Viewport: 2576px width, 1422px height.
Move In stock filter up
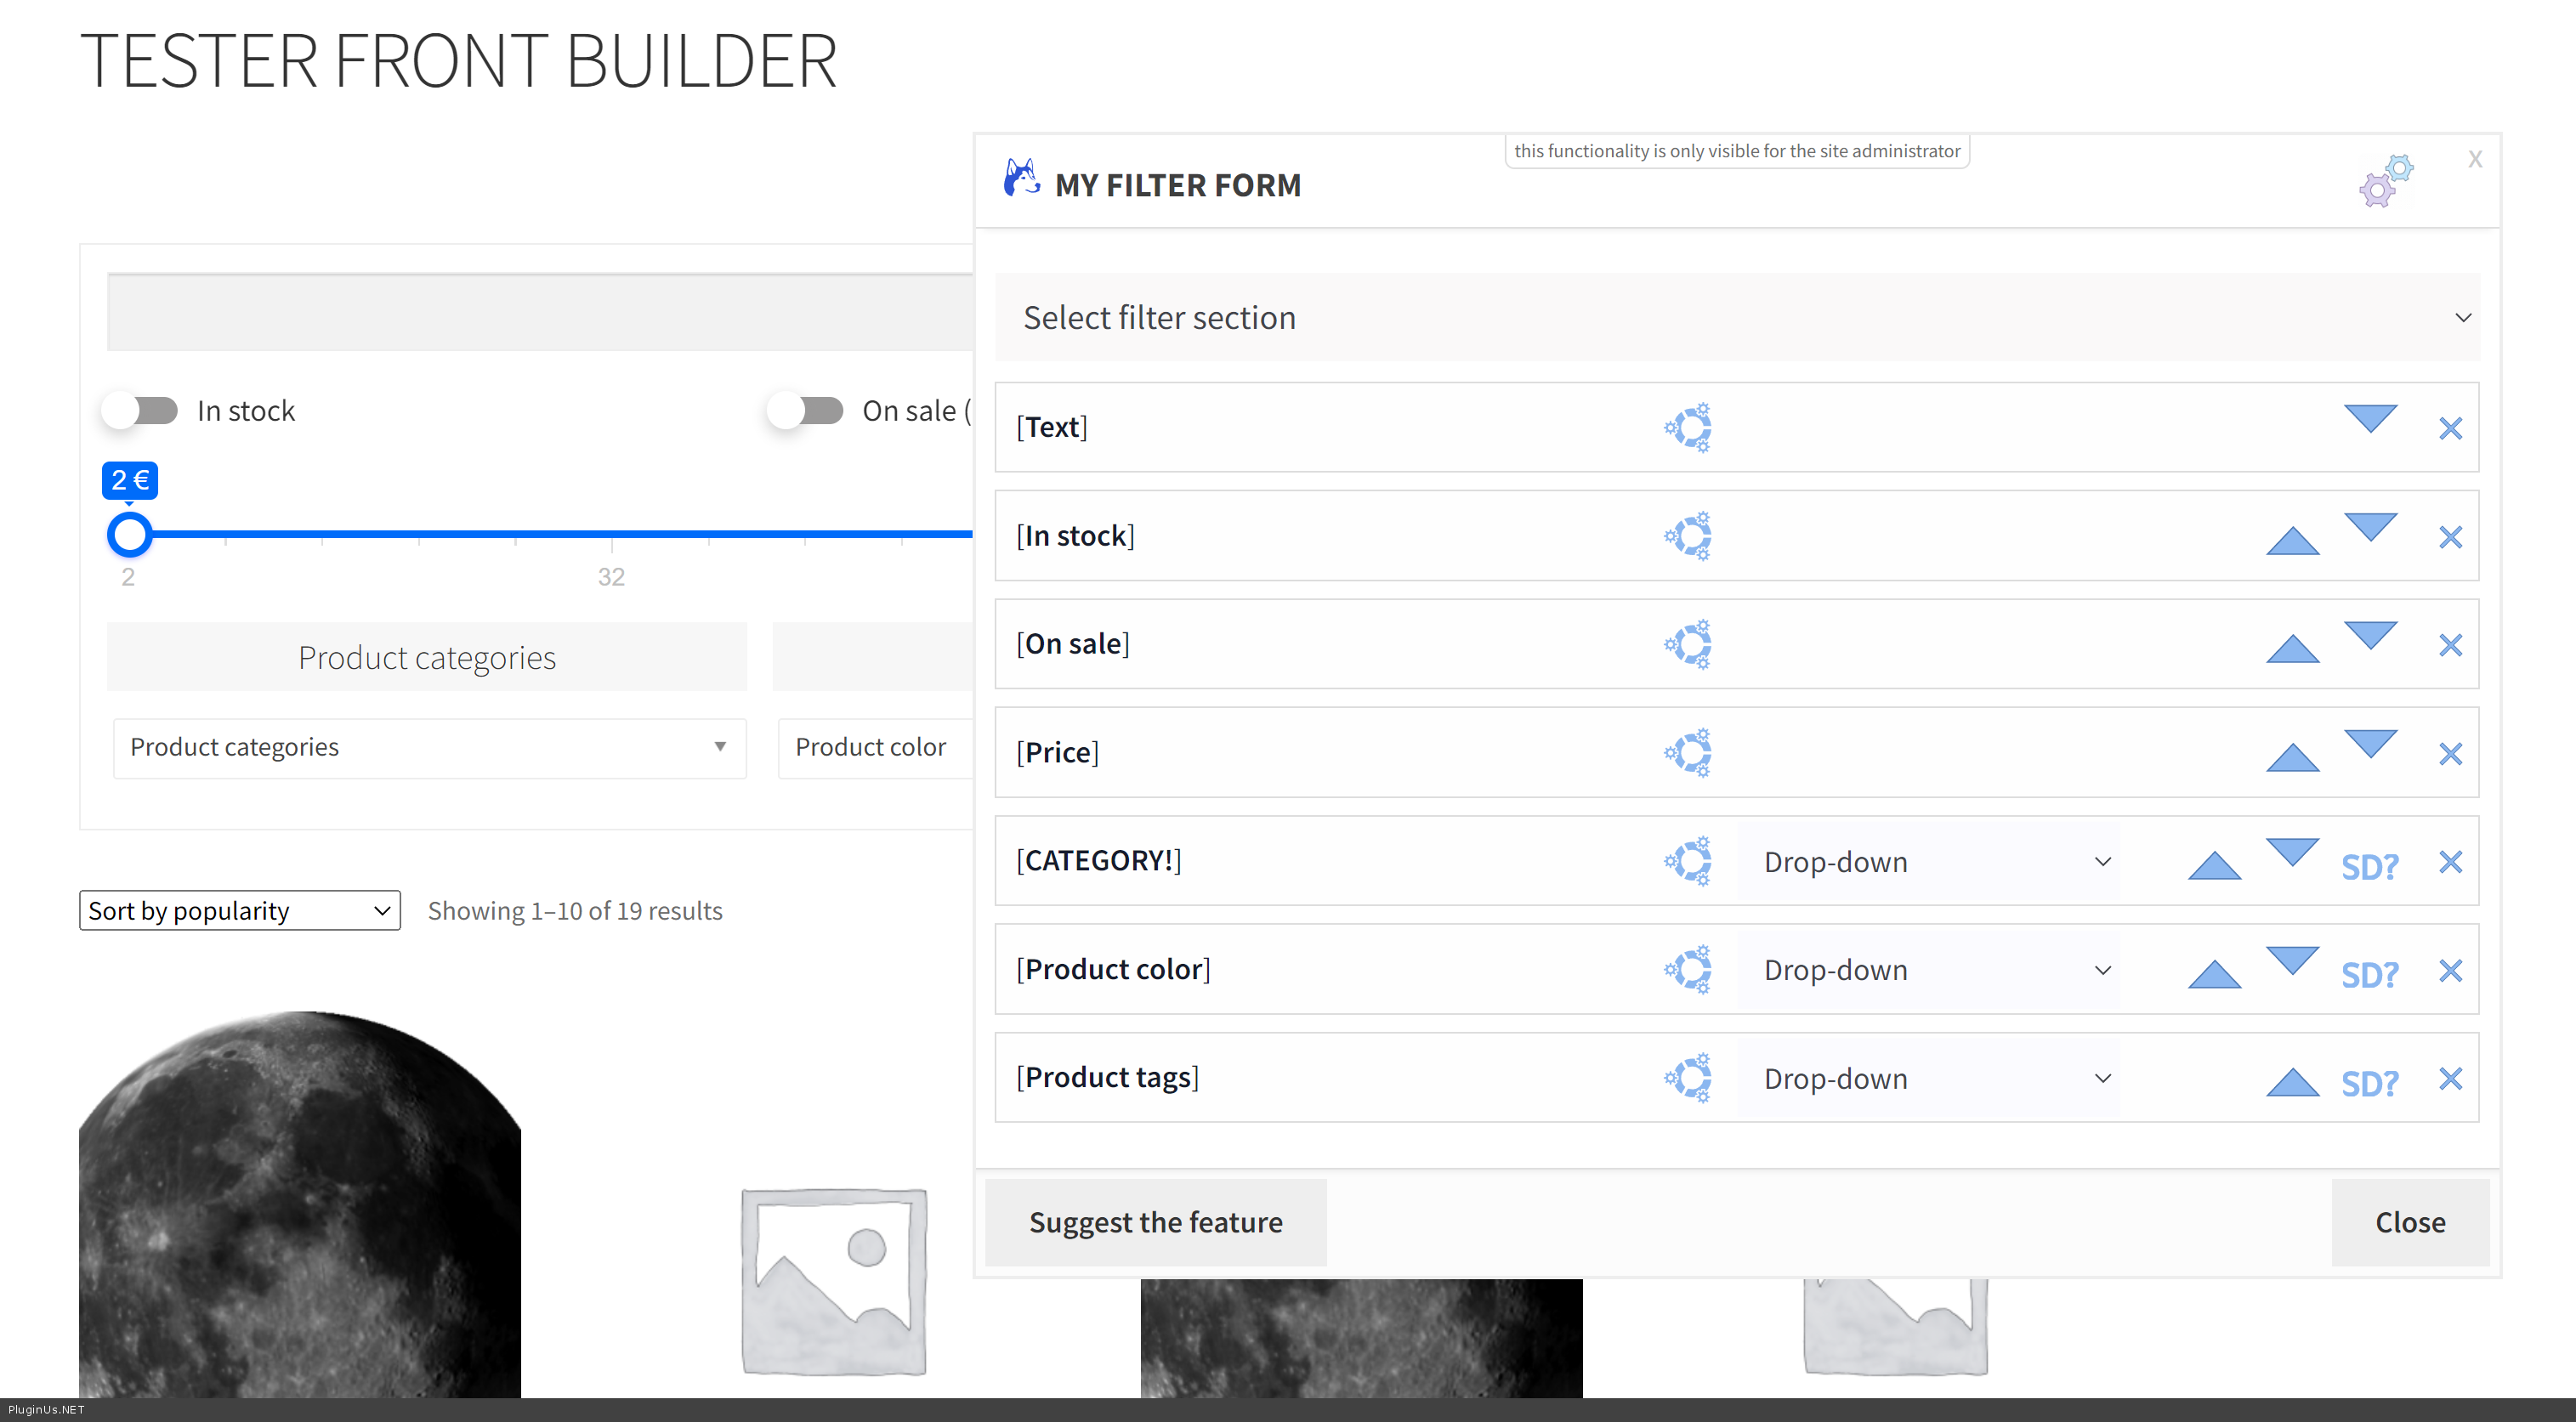2292,541
